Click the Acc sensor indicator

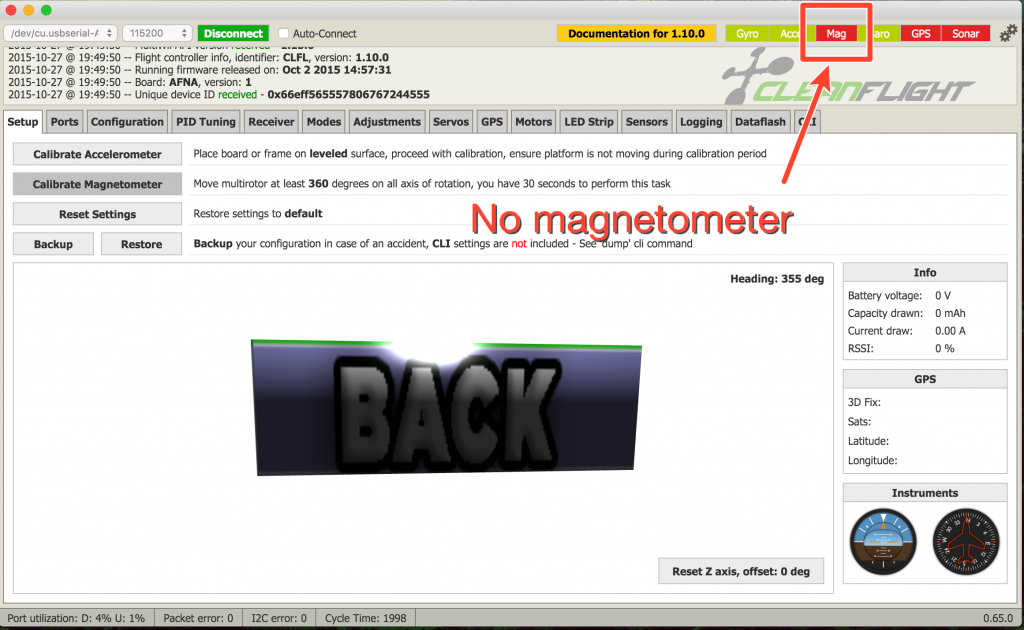point(785,33)
